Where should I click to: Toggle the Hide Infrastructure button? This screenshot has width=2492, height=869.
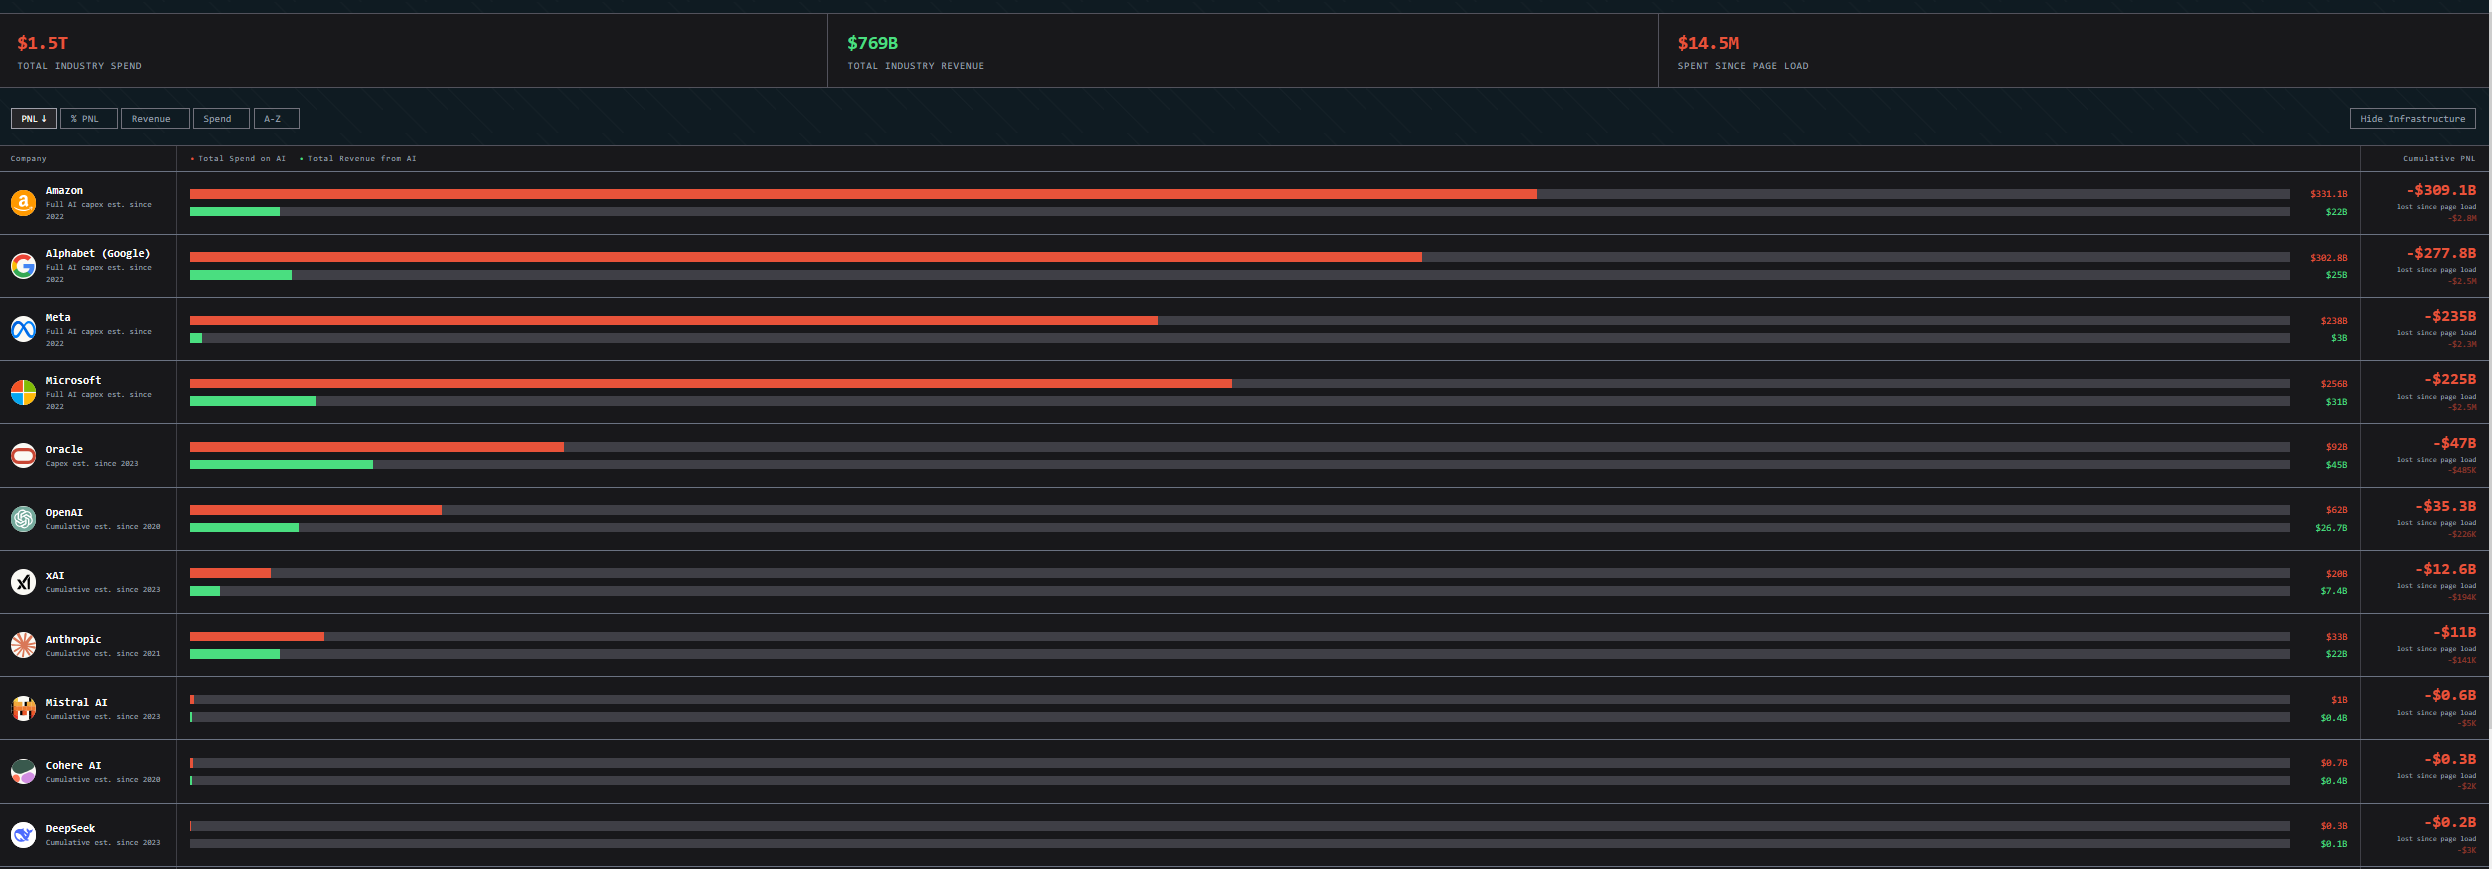[2412, 118]
